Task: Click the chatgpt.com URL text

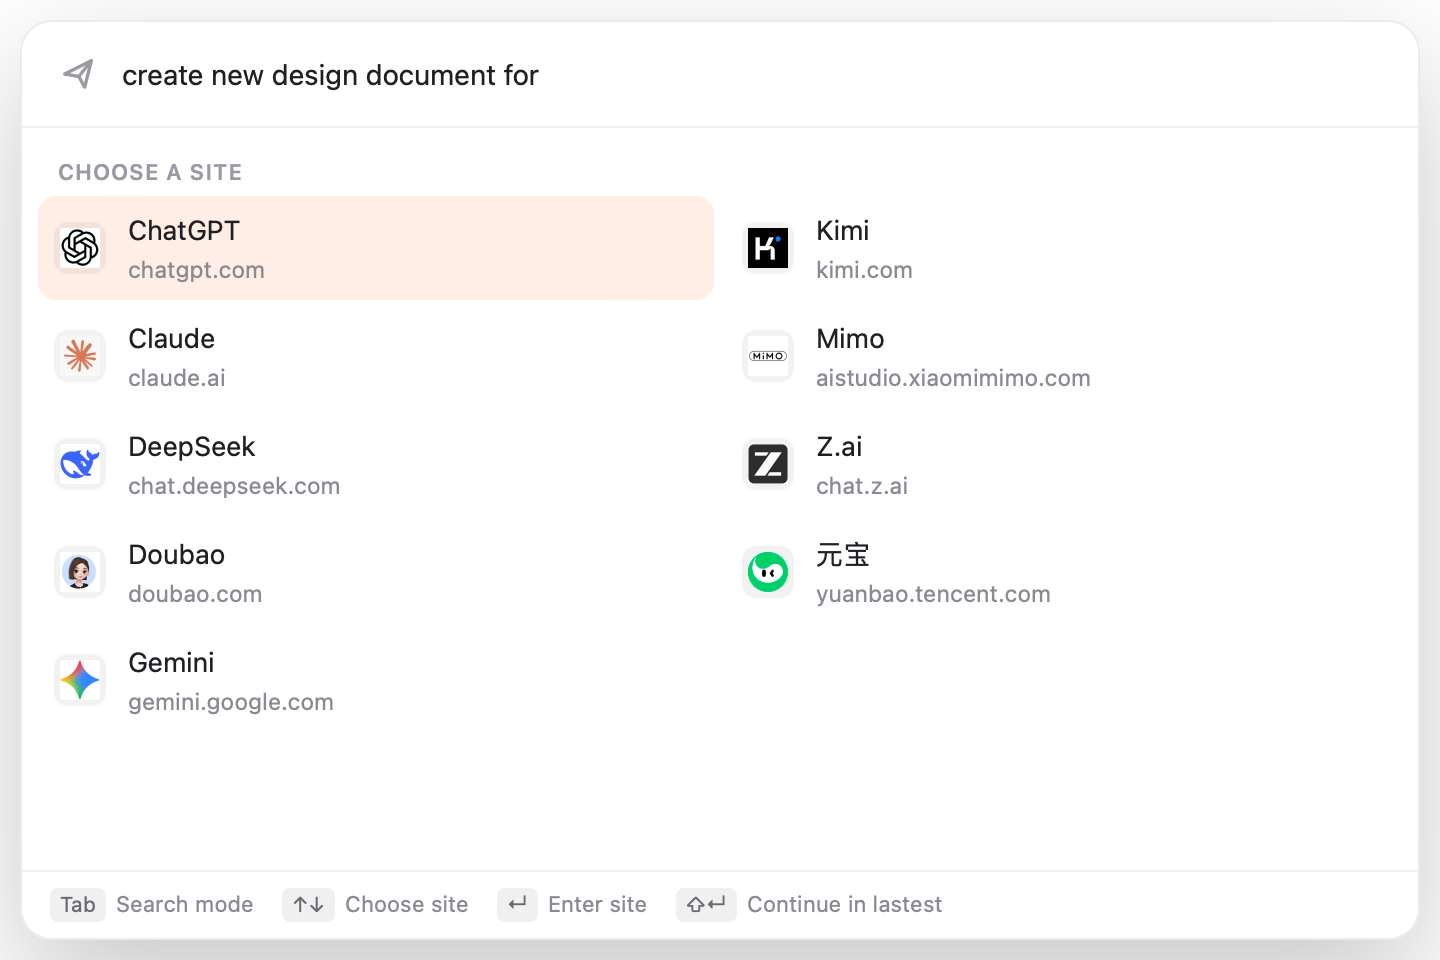Action: pos(196,271)
